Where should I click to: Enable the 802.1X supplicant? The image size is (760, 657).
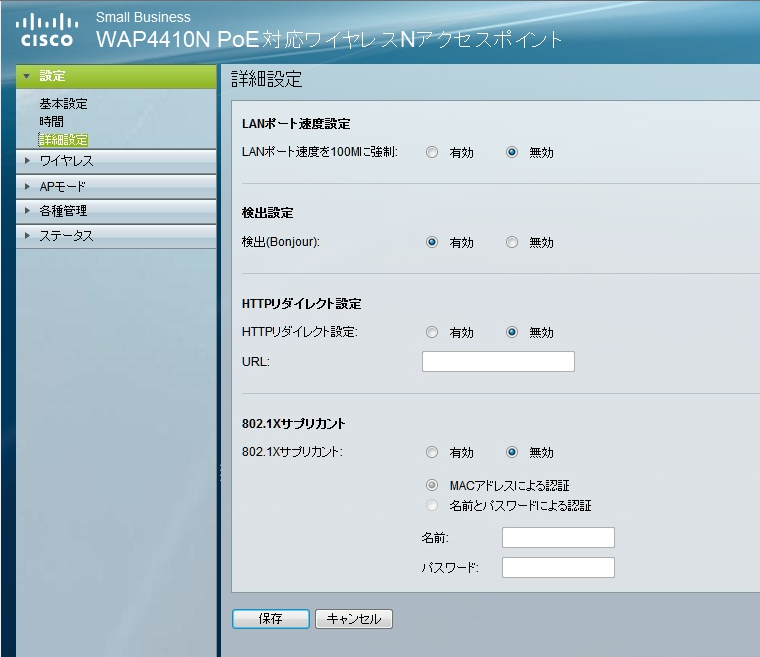point(431,452)
